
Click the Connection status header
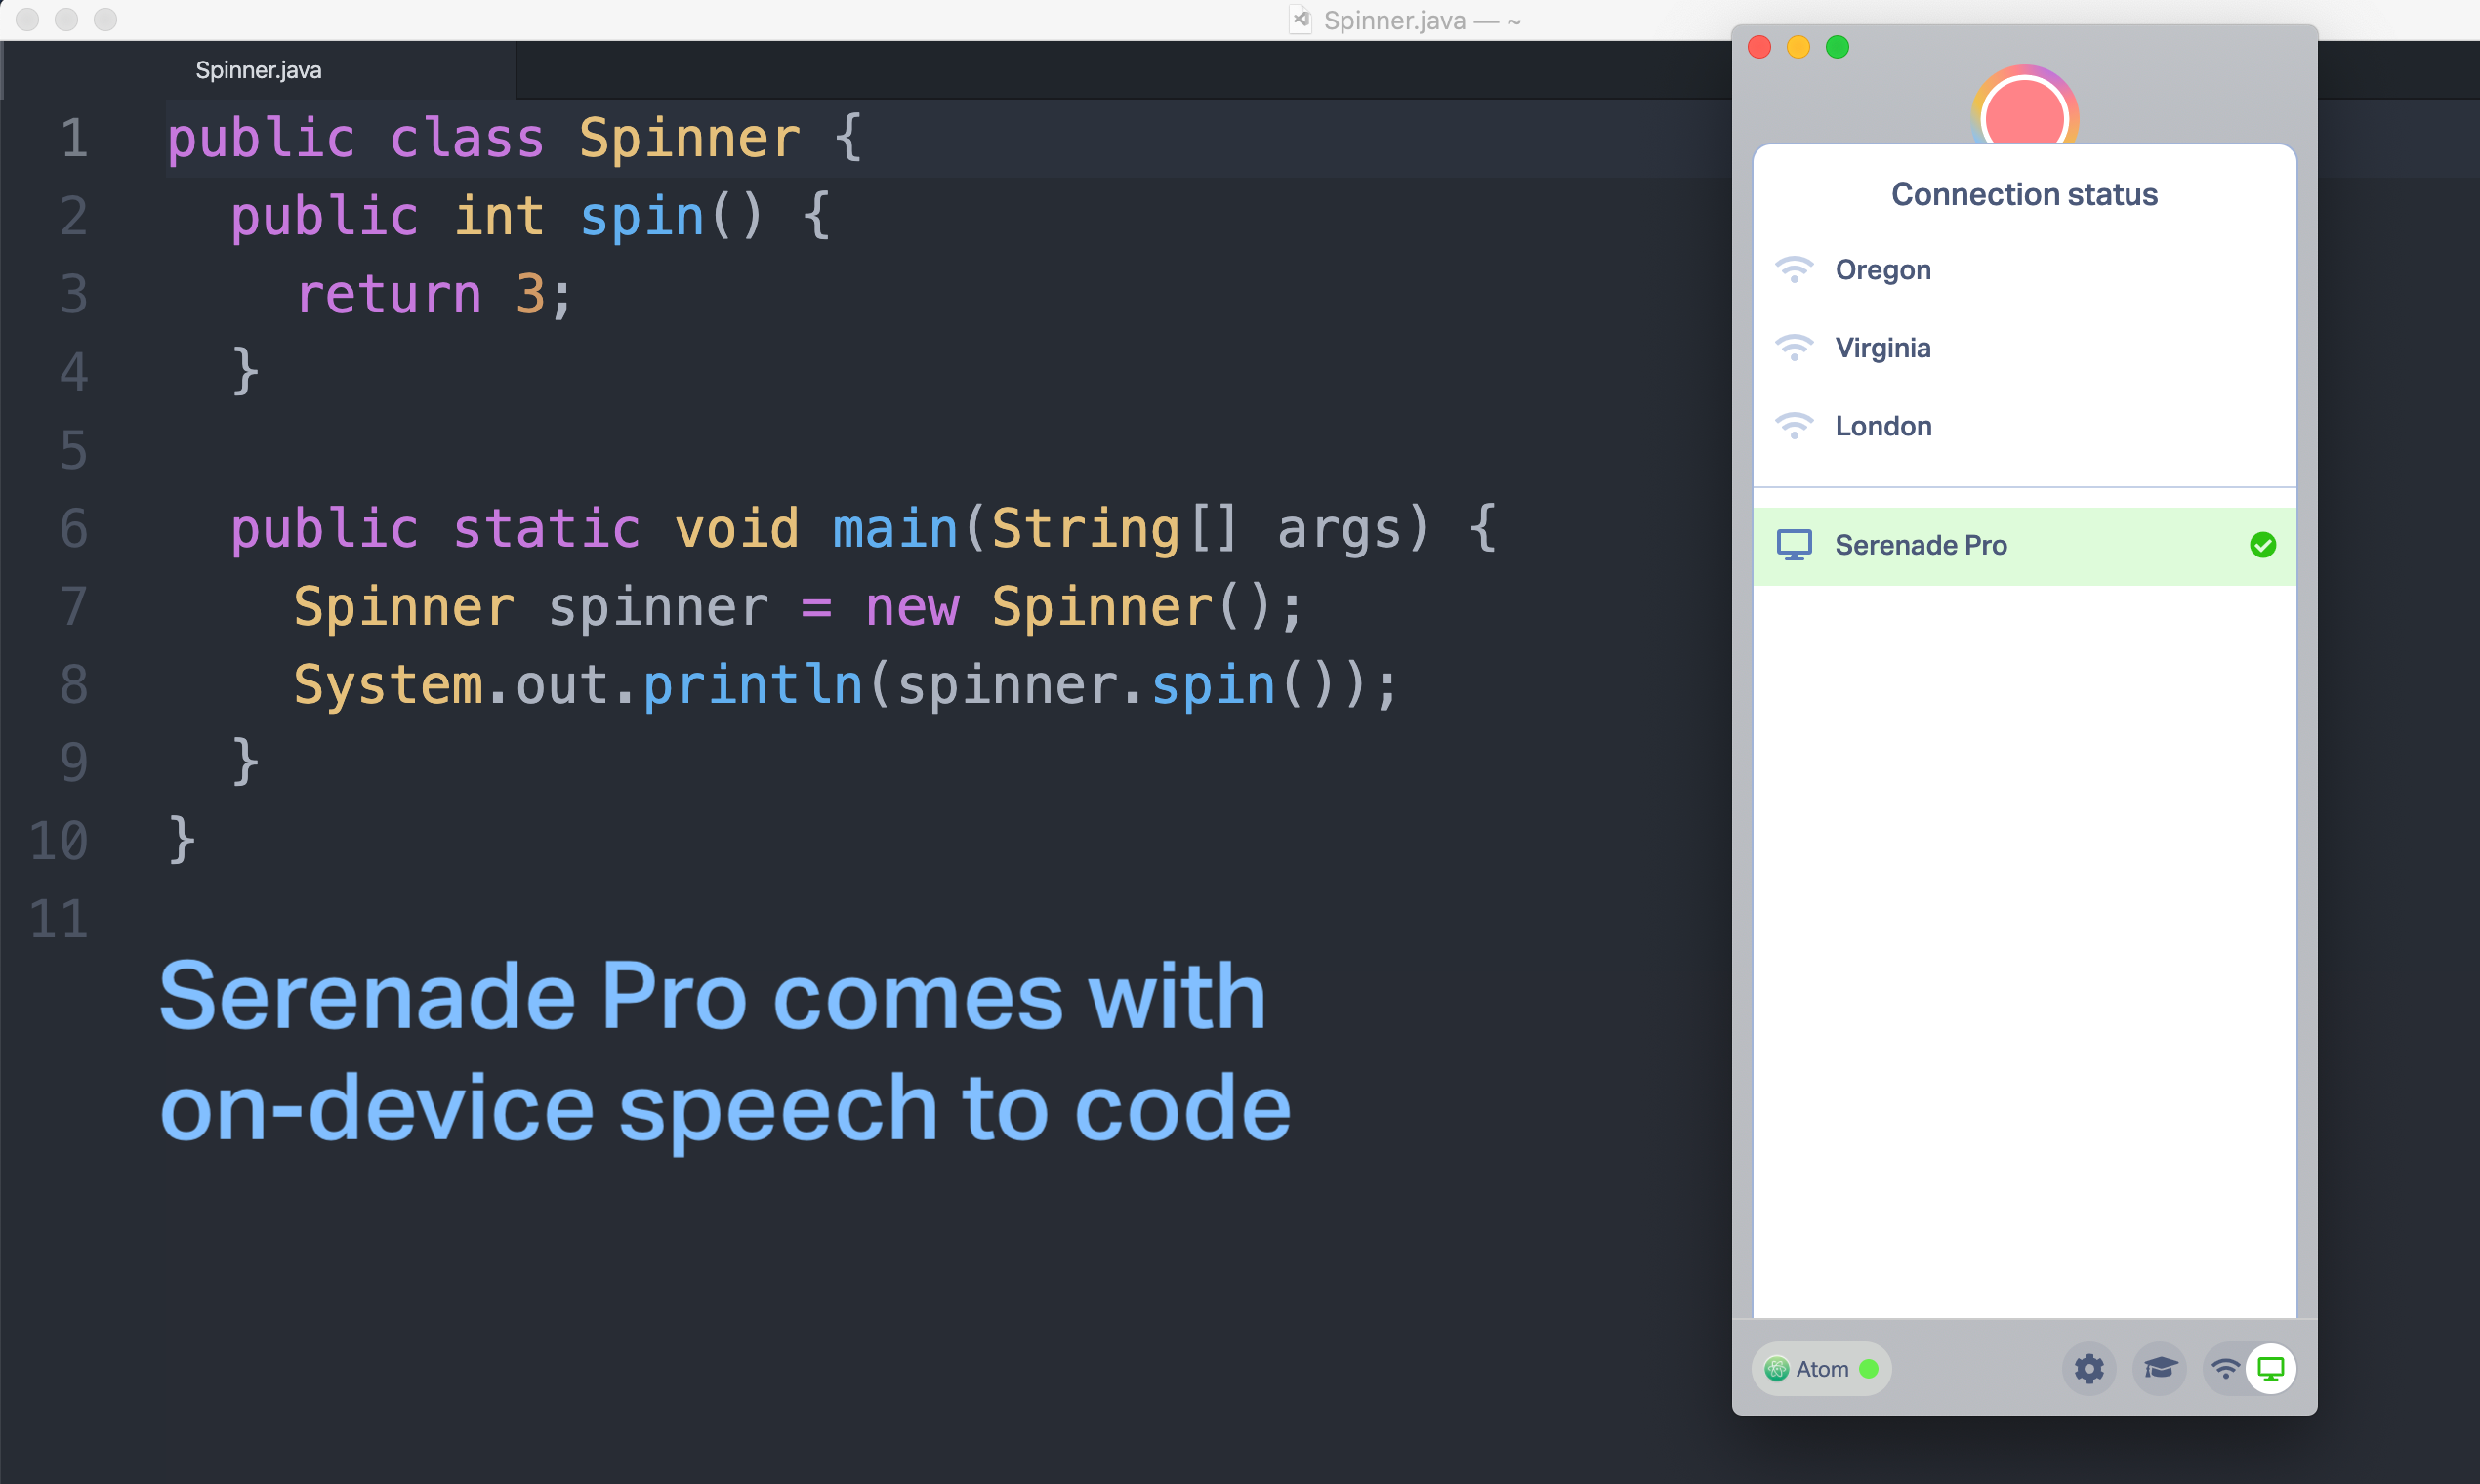[x=2024, y=193]
